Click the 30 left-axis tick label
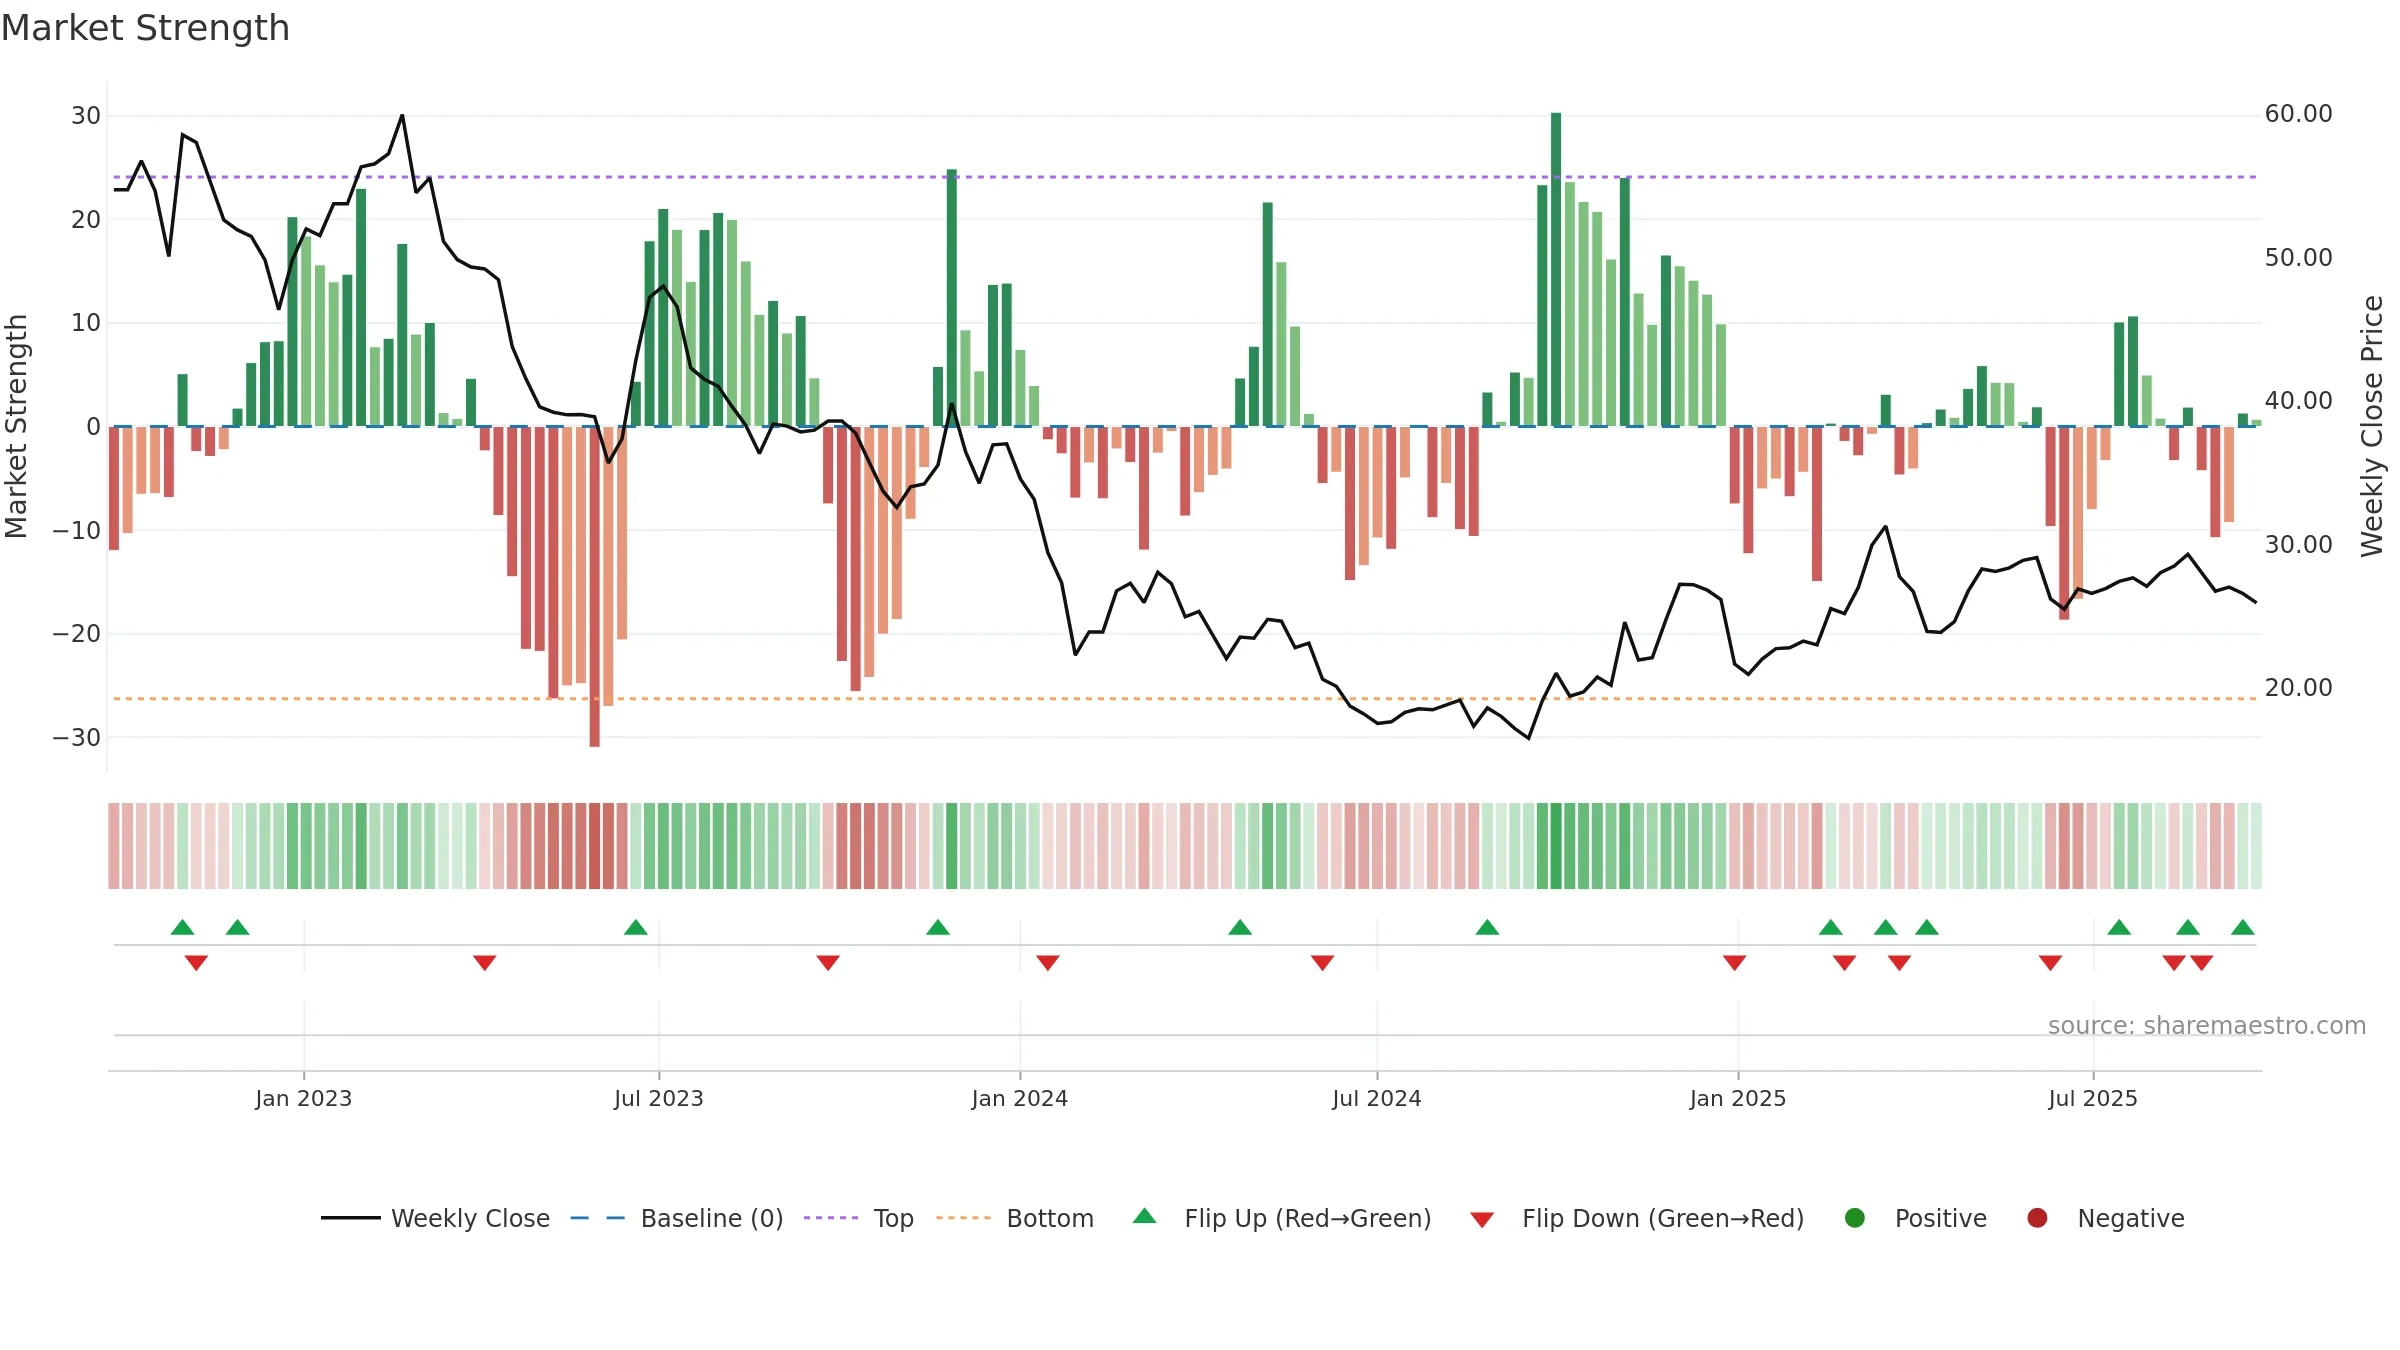 pos(86,116)
